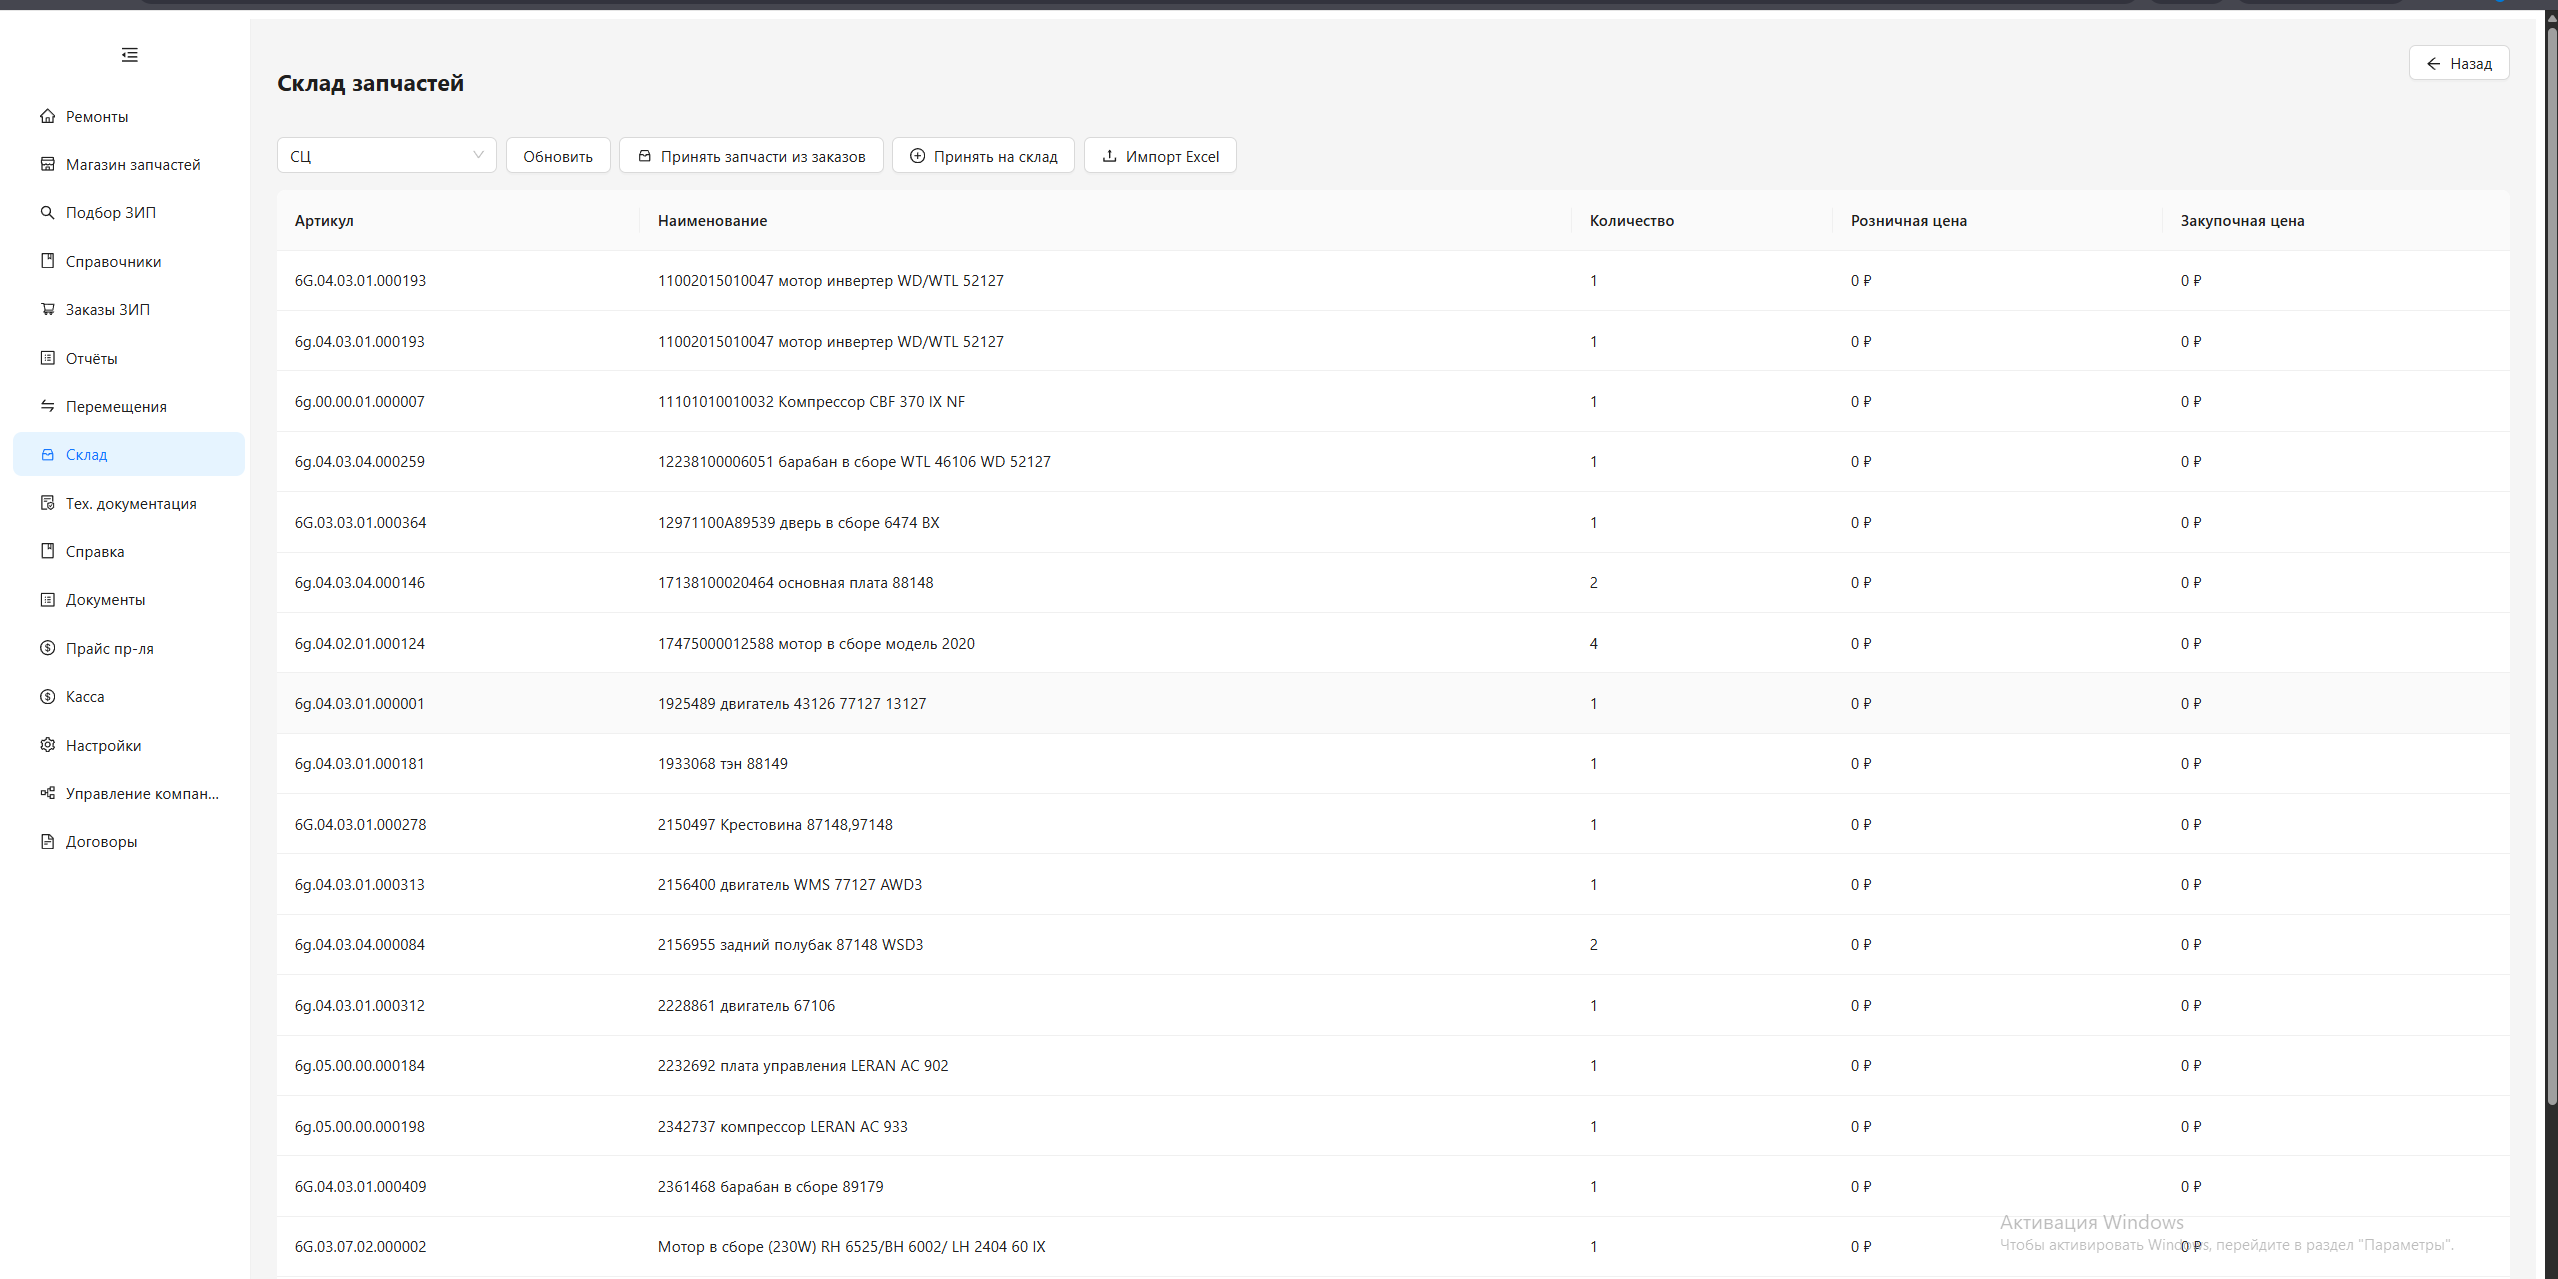
Task: Click the gear icon beside Настройки
Action: 47,745
